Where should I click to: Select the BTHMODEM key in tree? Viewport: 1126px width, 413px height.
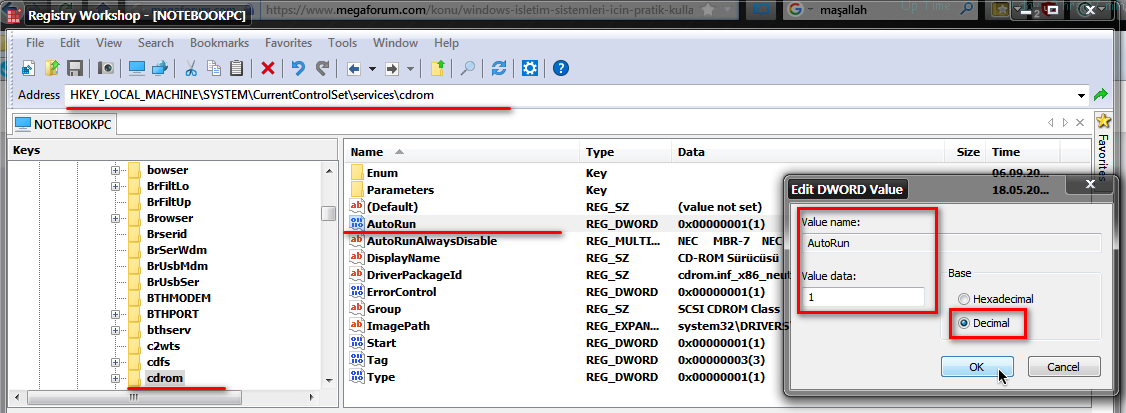[x=180, y=297]
